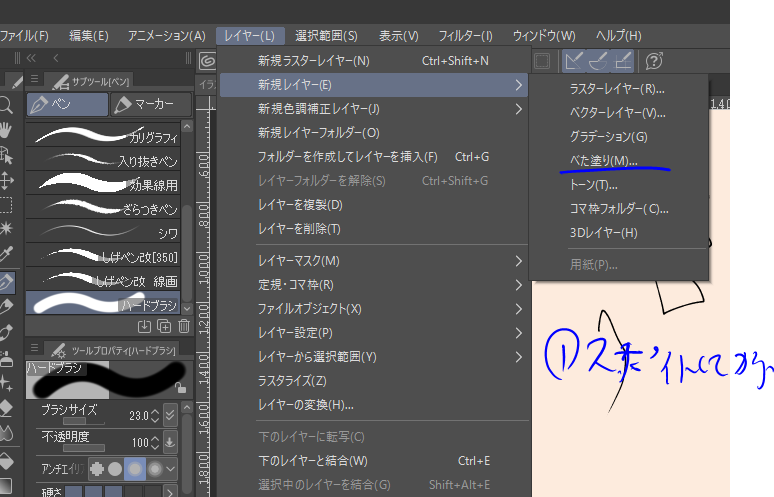Toggle snap to special ruler
The height and width of the screenshot is (497, 774).
(x=598, y=61)
